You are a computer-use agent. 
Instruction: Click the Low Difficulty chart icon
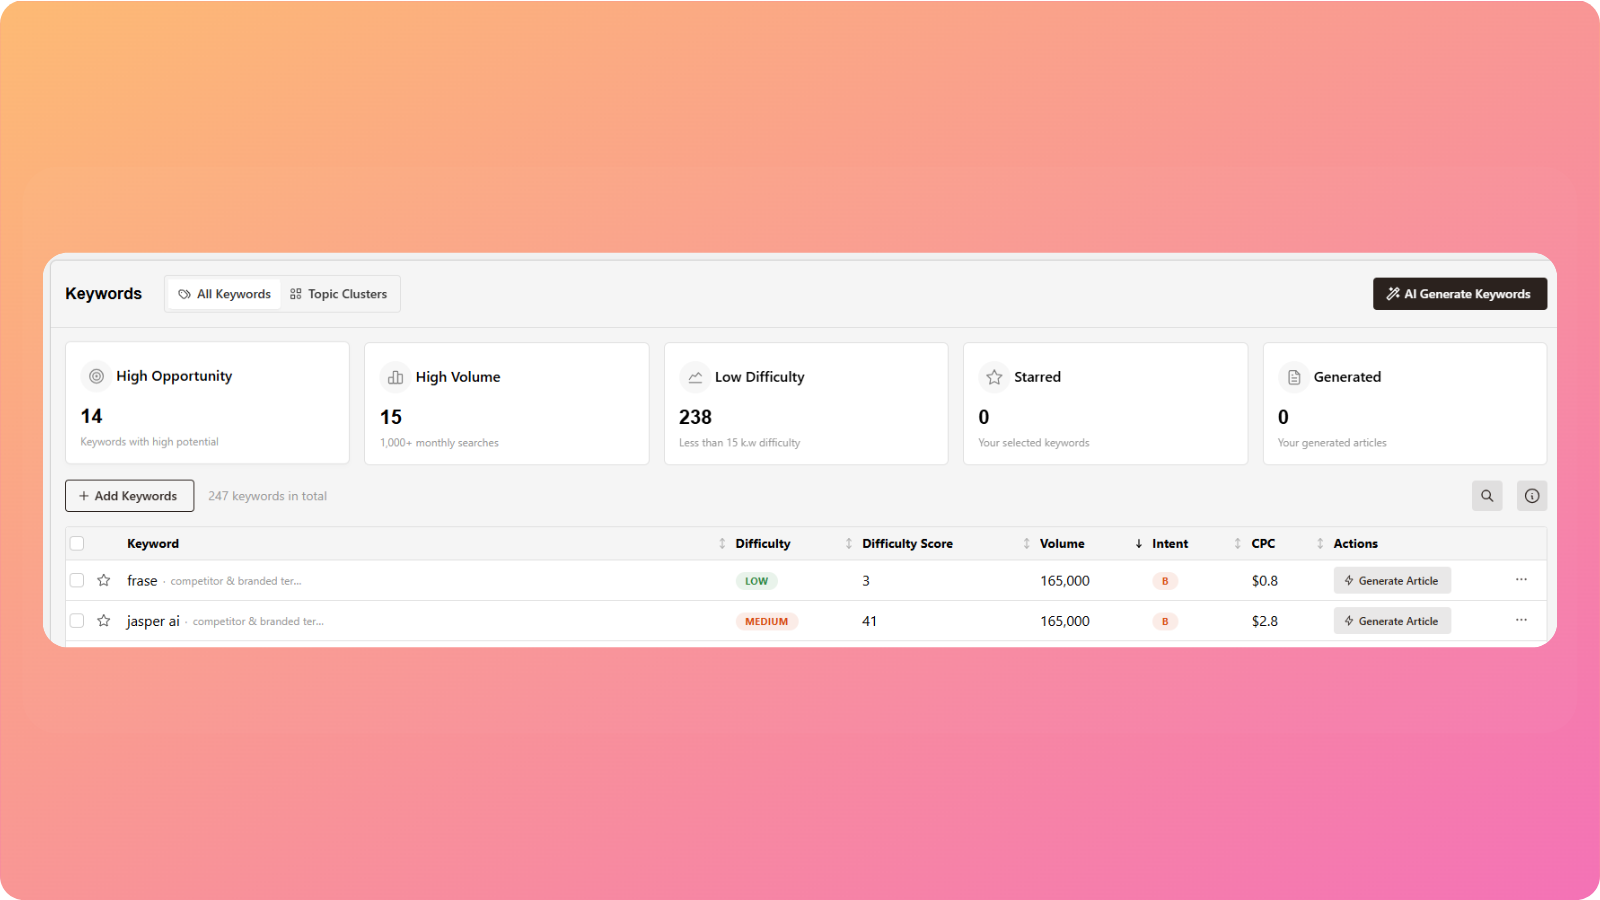pyautogui.click(x=695, y=377)
